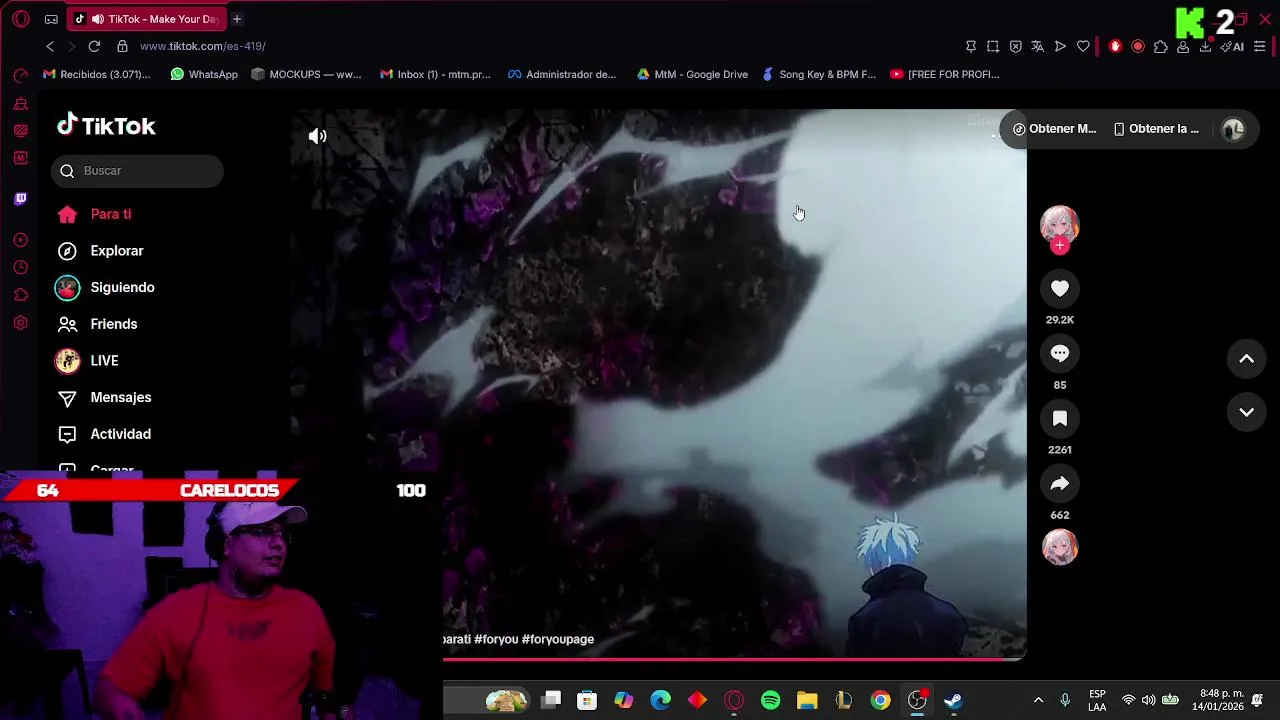Open Google Chrome from the taskbar

coord(880,700)
